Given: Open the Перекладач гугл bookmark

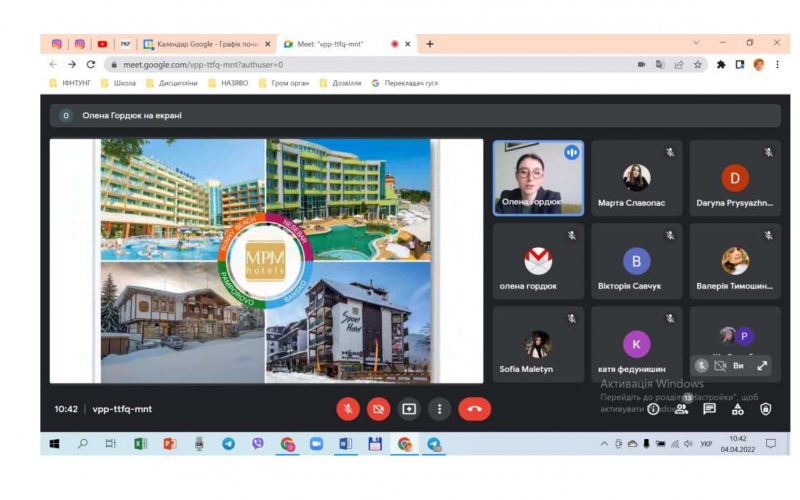Looking at the screenshot, I should [x=405, y=83].
